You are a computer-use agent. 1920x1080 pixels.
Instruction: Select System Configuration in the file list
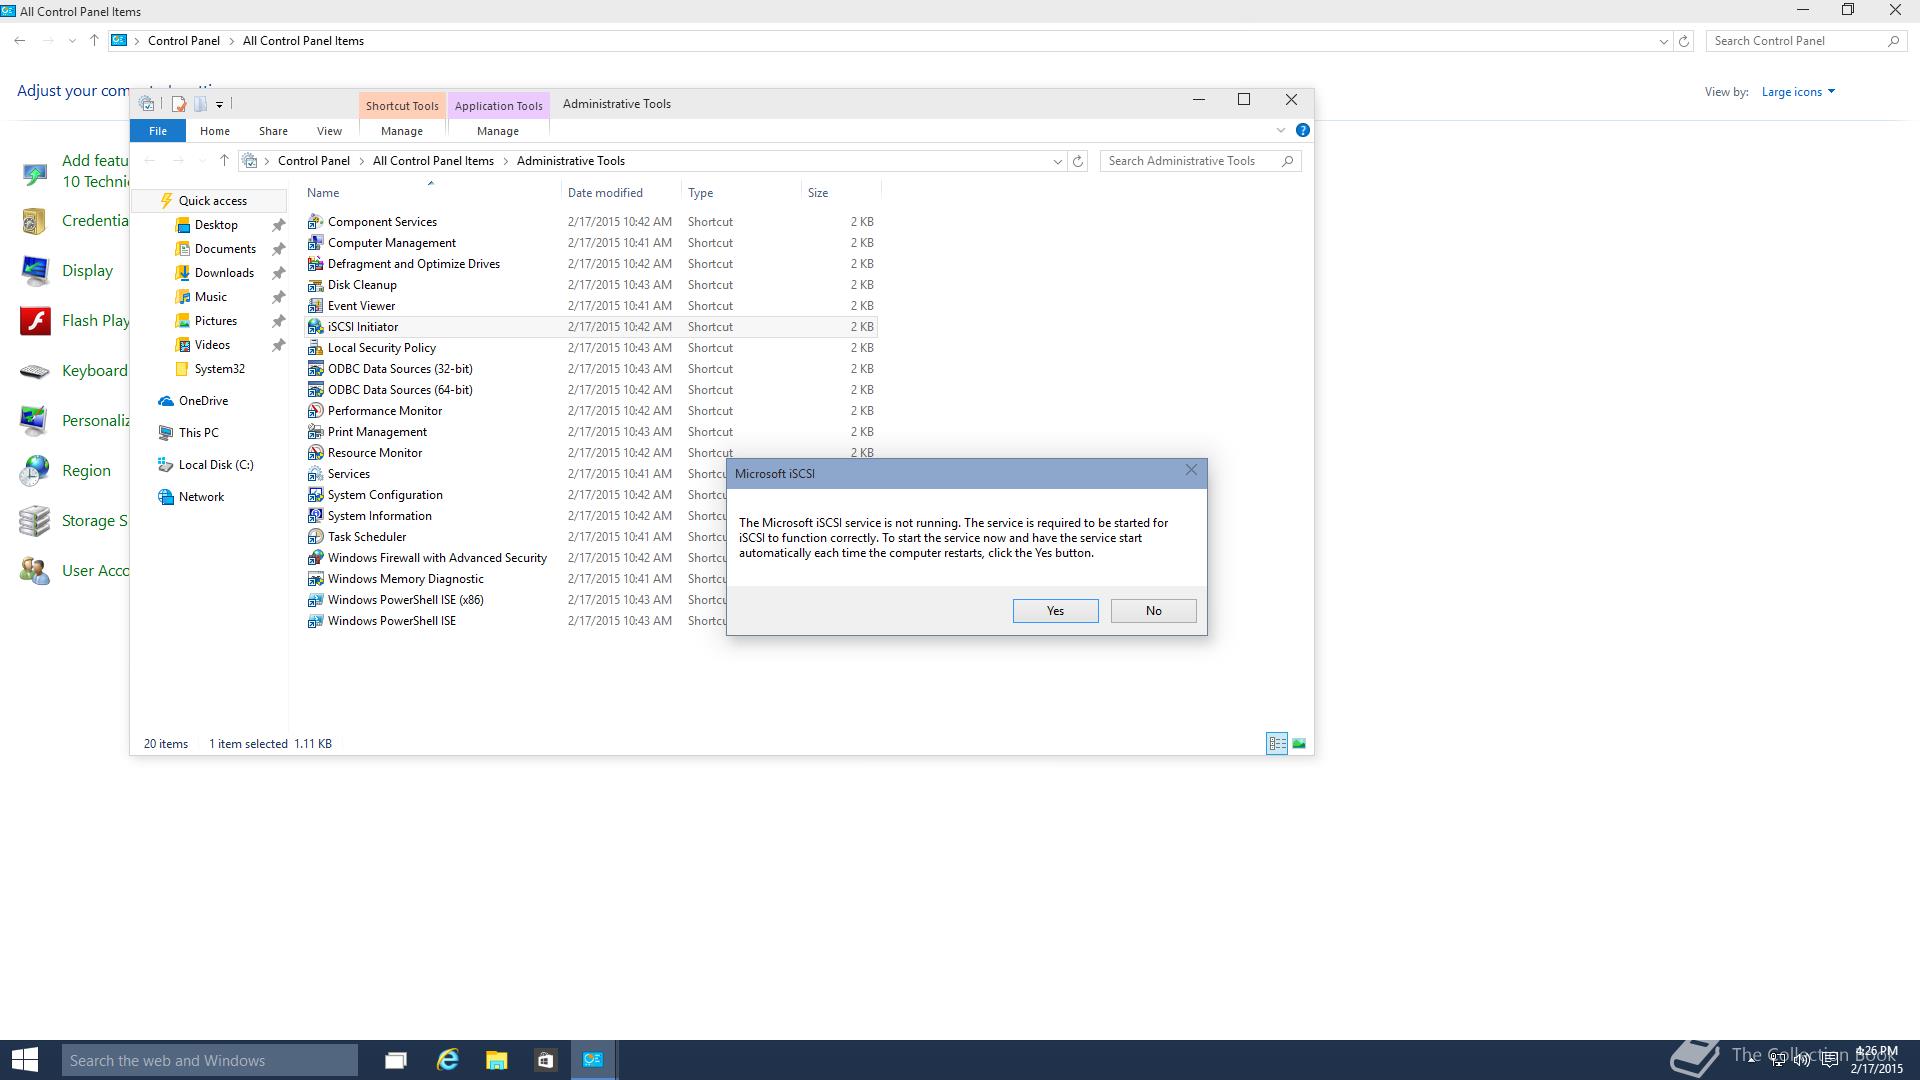coord(385,495)
